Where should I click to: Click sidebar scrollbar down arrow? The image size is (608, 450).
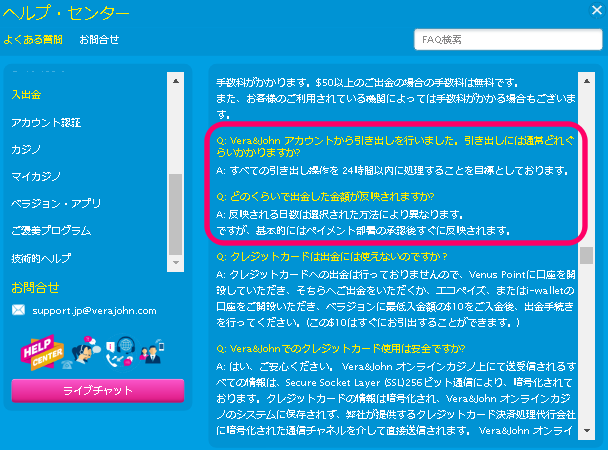[x=176, y=262]
